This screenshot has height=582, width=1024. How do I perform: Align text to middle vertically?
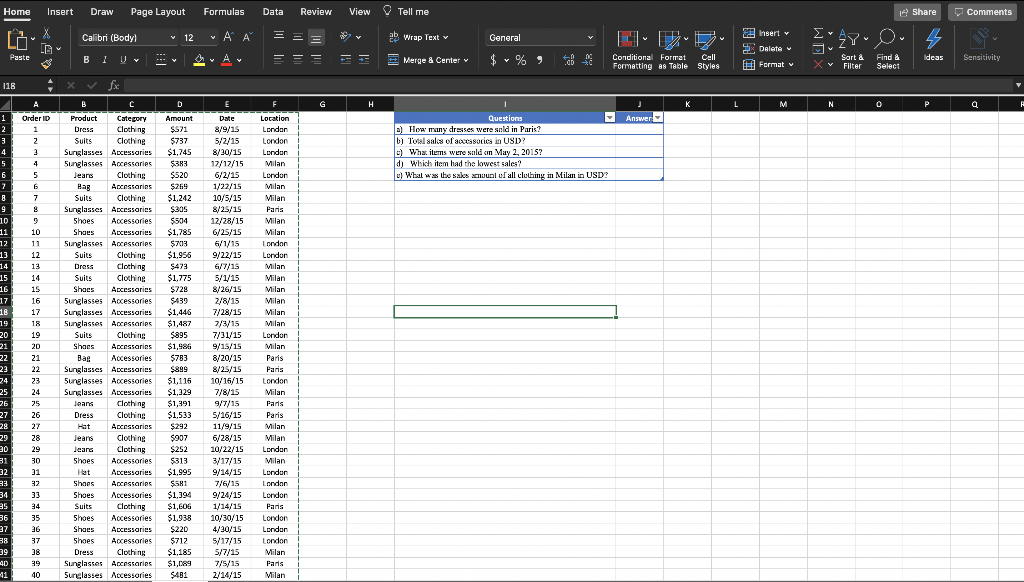(297, 37)
